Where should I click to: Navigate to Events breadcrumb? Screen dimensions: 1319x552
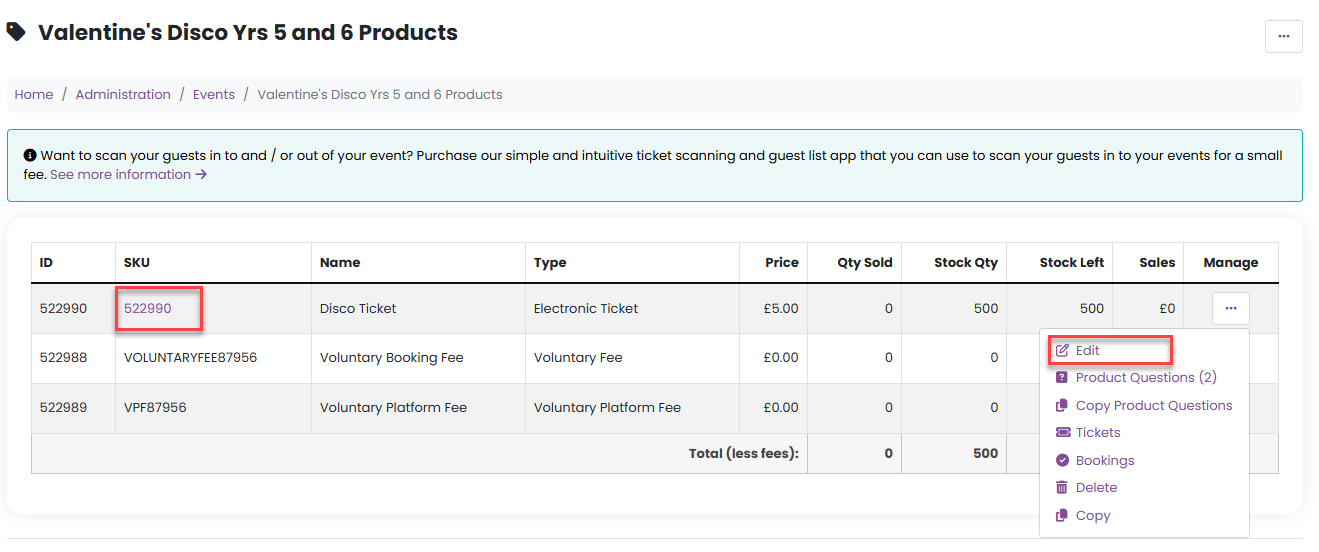point(214,95)
